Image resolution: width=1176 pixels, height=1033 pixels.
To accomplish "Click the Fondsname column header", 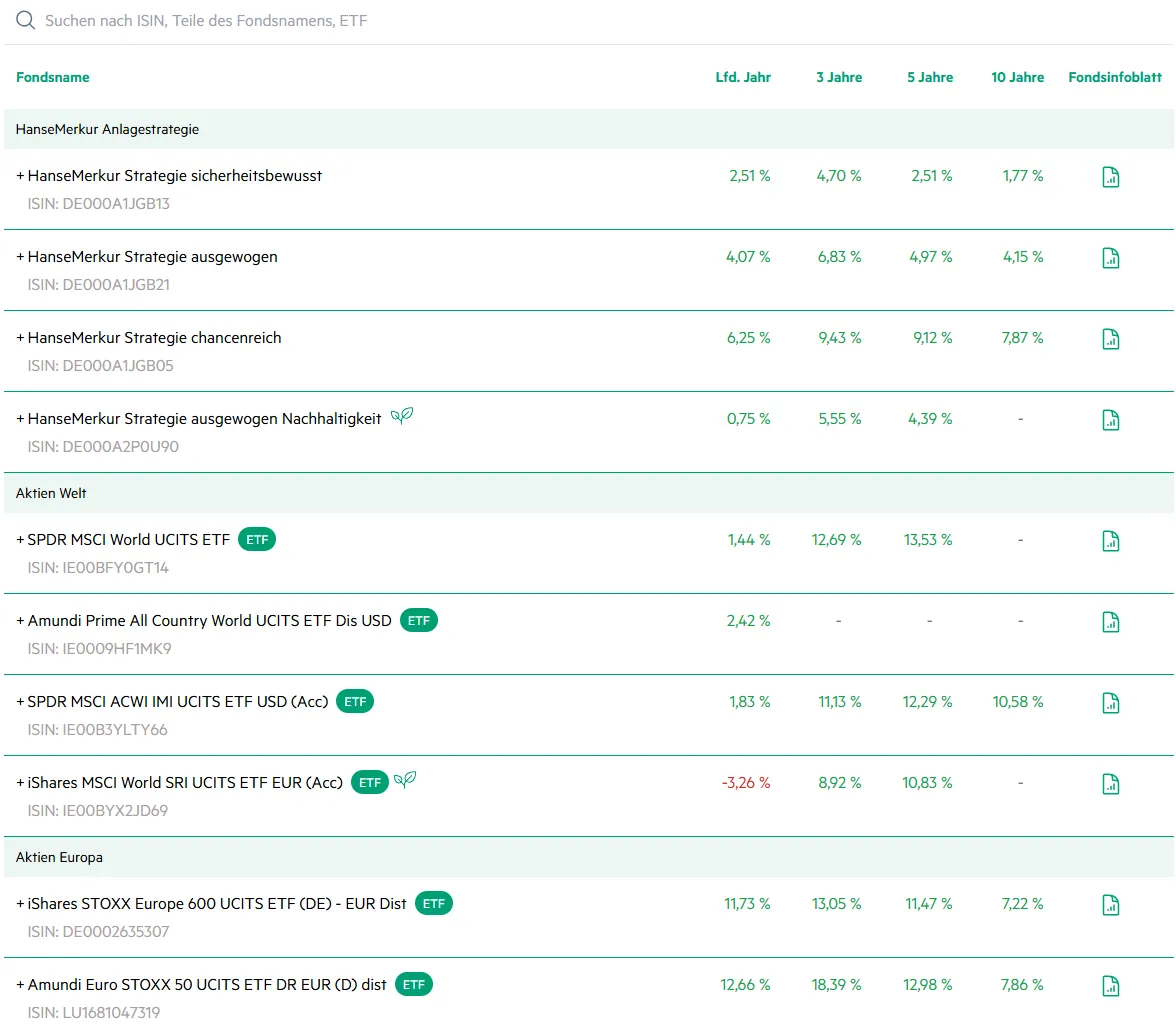I will click(53, 77).
